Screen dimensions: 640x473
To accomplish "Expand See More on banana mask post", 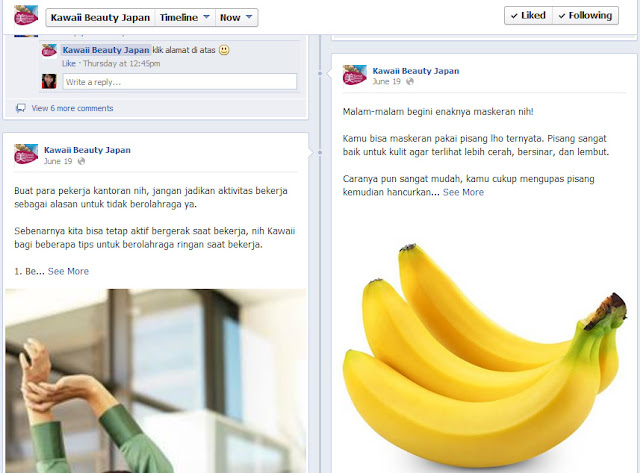I will click(463, 192).
